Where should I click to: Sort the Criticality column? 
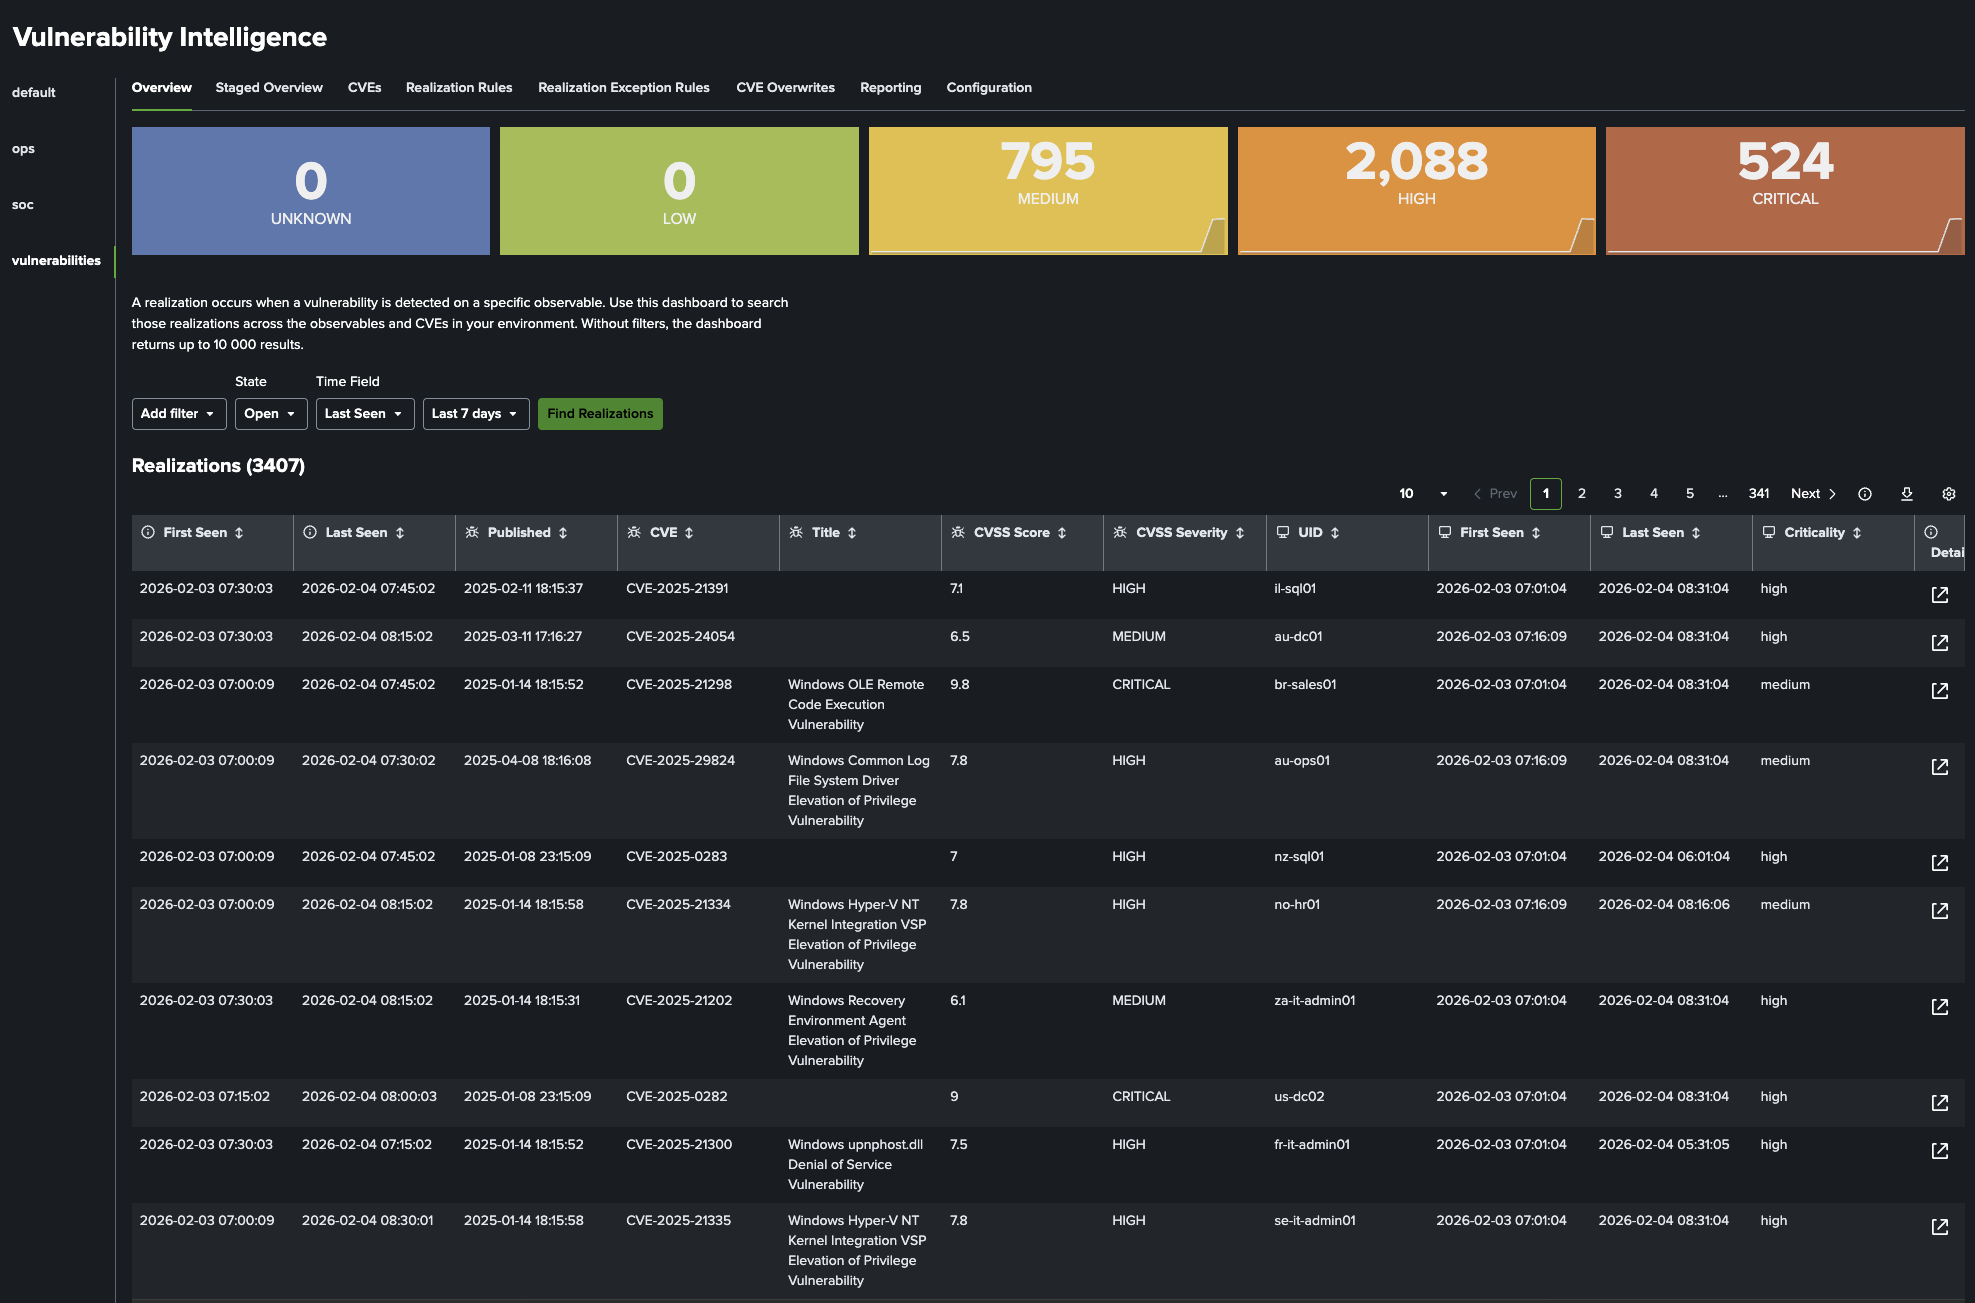(1858, 532)
